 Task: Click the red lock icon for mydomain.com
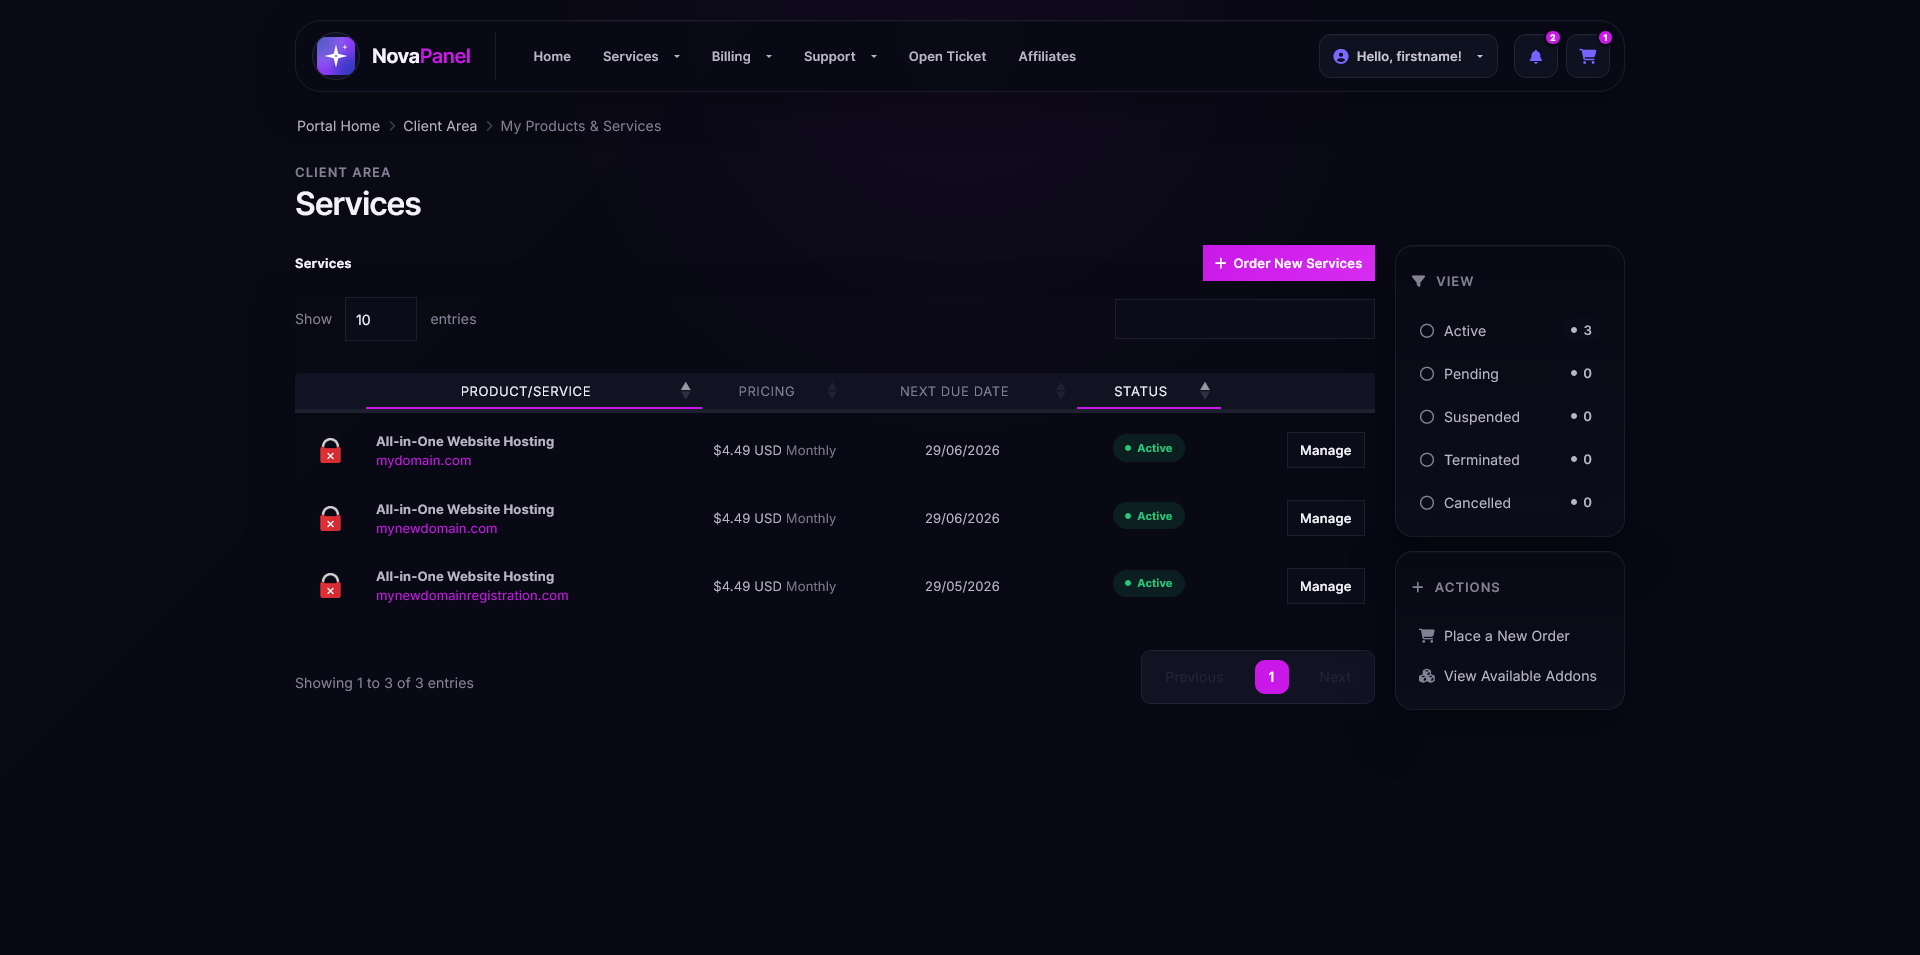(330, 451)
